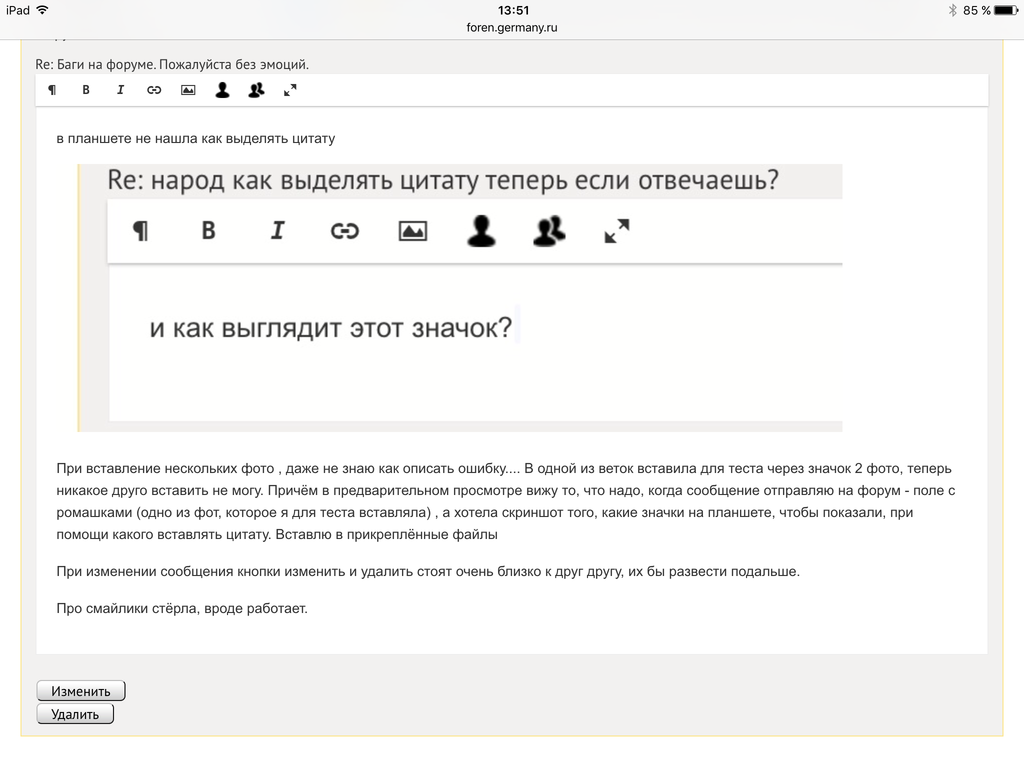Place cursor in line 'в планшете не нашла'
The image size is (1024, 768).
(x=195, y=138)
